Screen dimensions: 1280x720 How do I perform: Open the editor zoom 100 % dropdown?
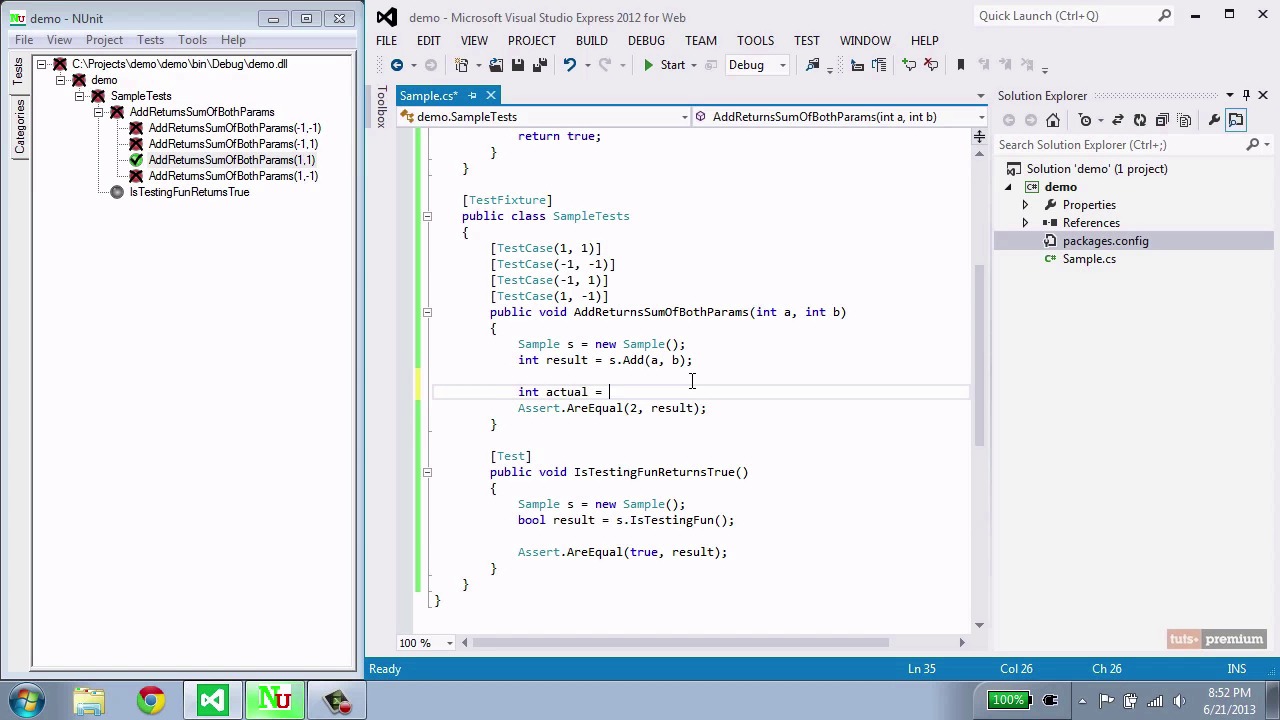[x=450, y=643]
